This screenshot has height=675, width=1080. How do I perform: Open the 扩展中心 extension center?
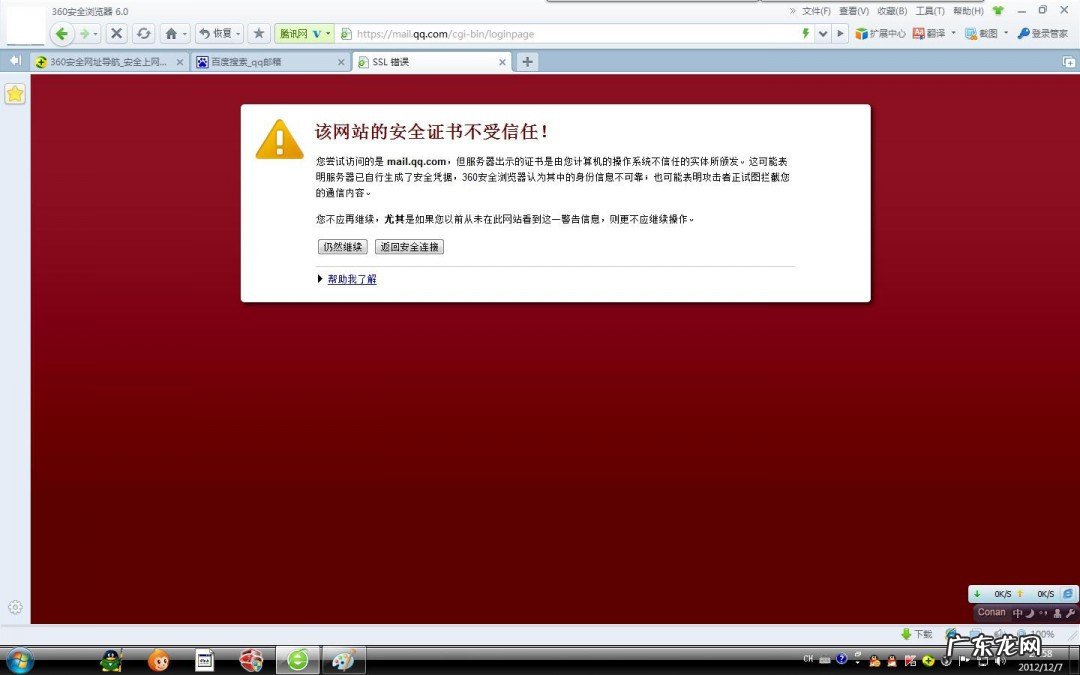pyautogui.click(x=884, y=33)
